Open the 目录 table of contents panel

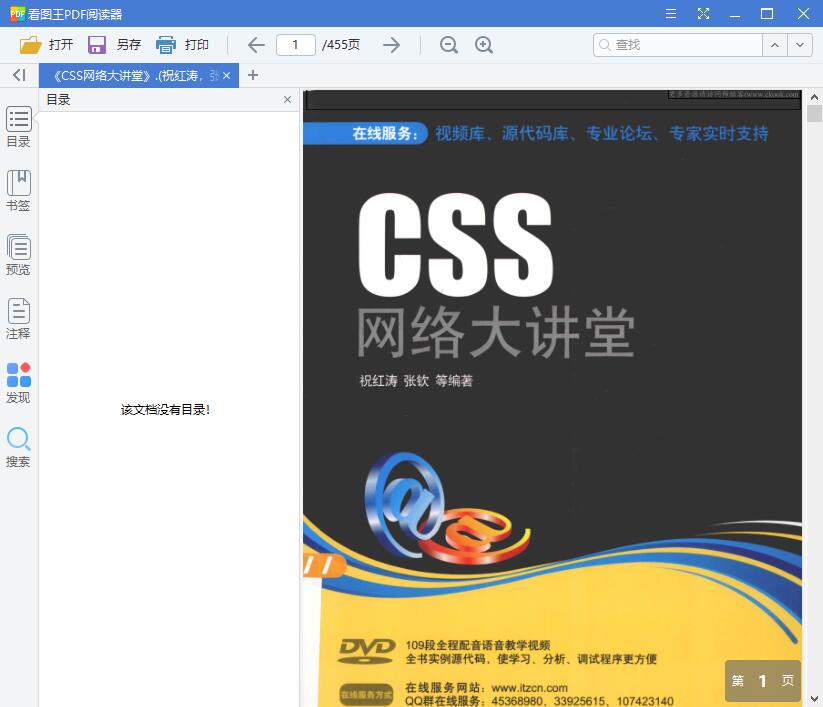pyautogui.click(x=18, y=127)
